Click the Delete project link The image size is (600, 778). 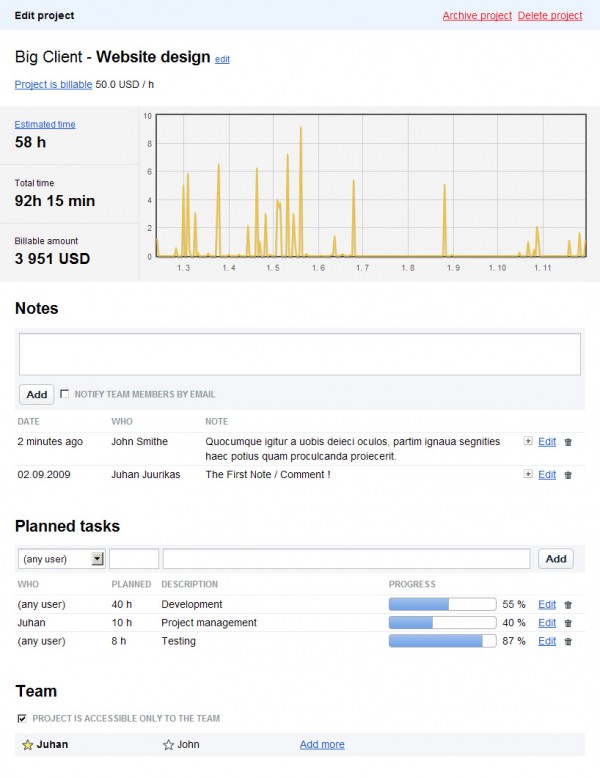coord(550,16)
